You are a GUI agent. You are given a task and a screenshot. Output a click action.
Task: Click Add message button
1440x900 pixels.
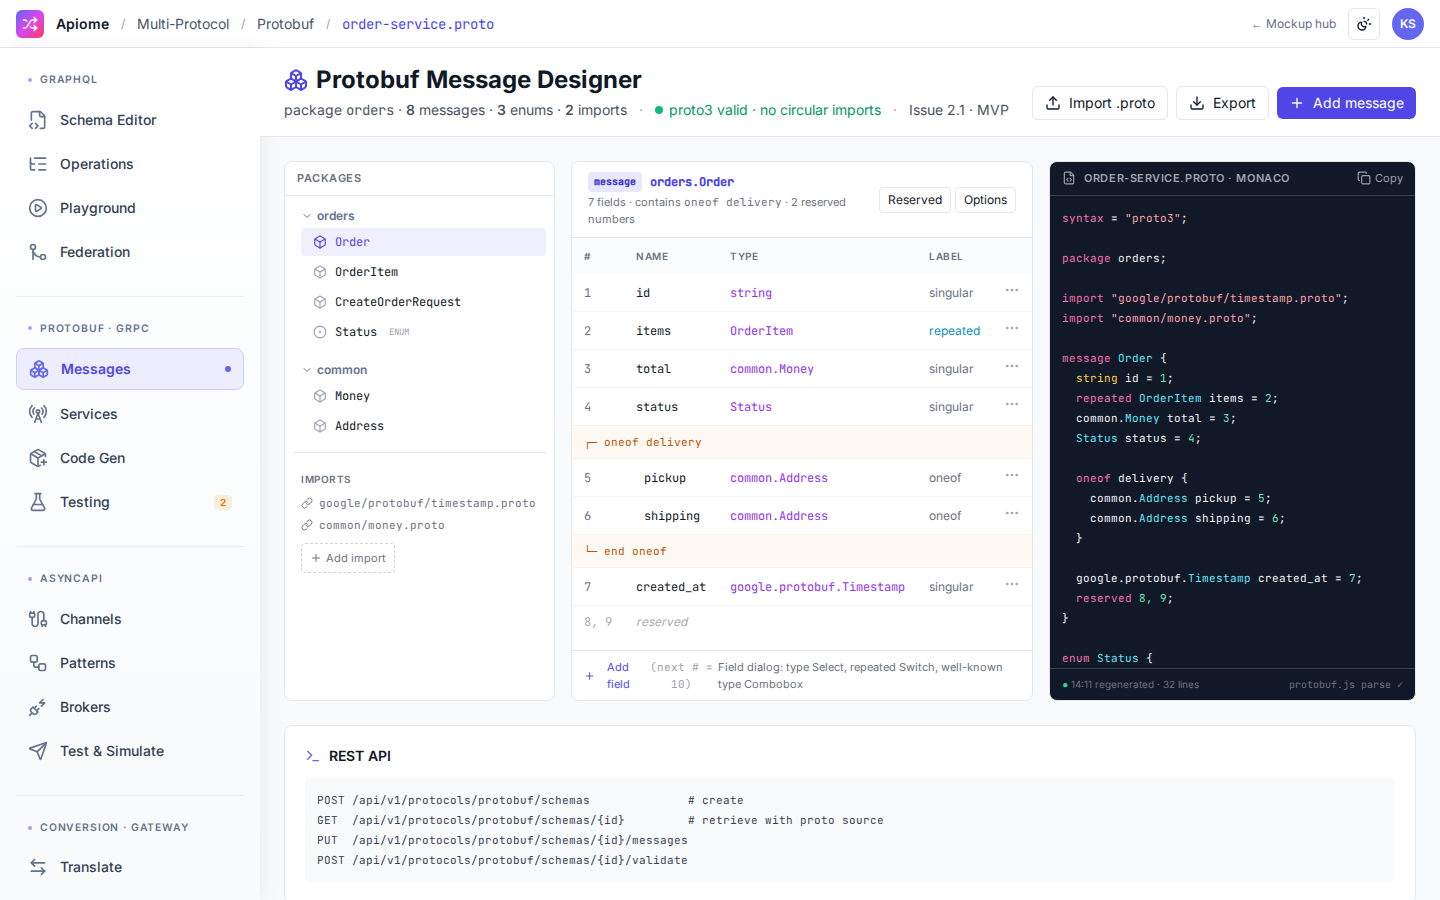coord(1346,103)
